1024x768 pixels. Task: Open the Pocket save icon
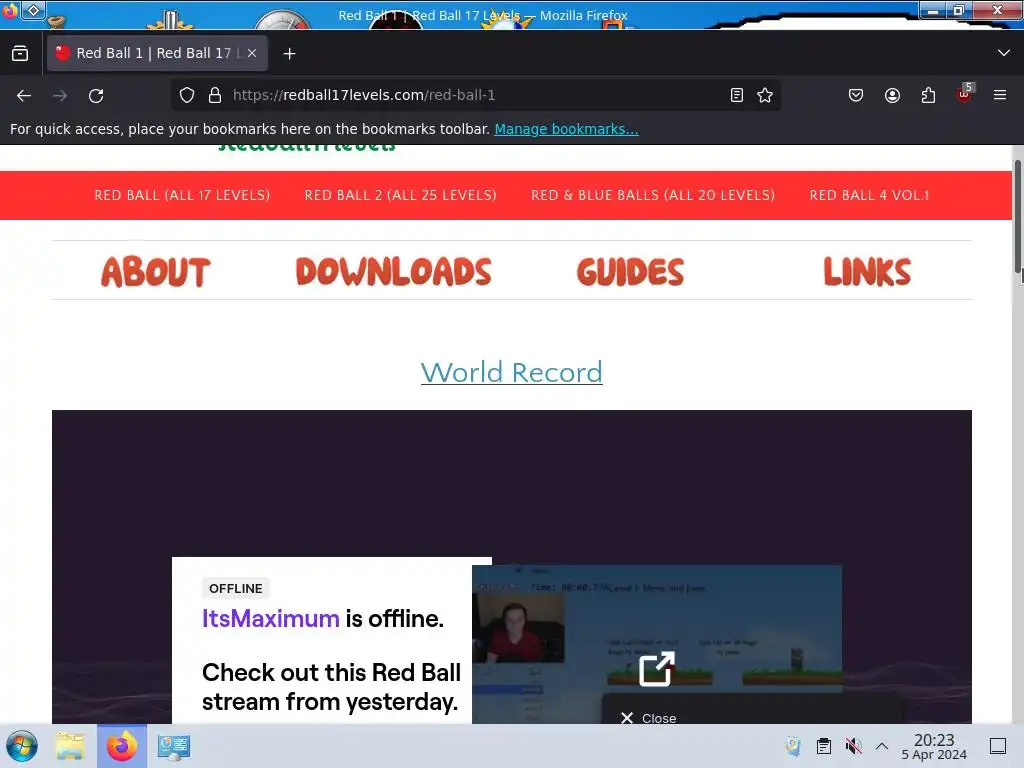[x=856, y=95]
